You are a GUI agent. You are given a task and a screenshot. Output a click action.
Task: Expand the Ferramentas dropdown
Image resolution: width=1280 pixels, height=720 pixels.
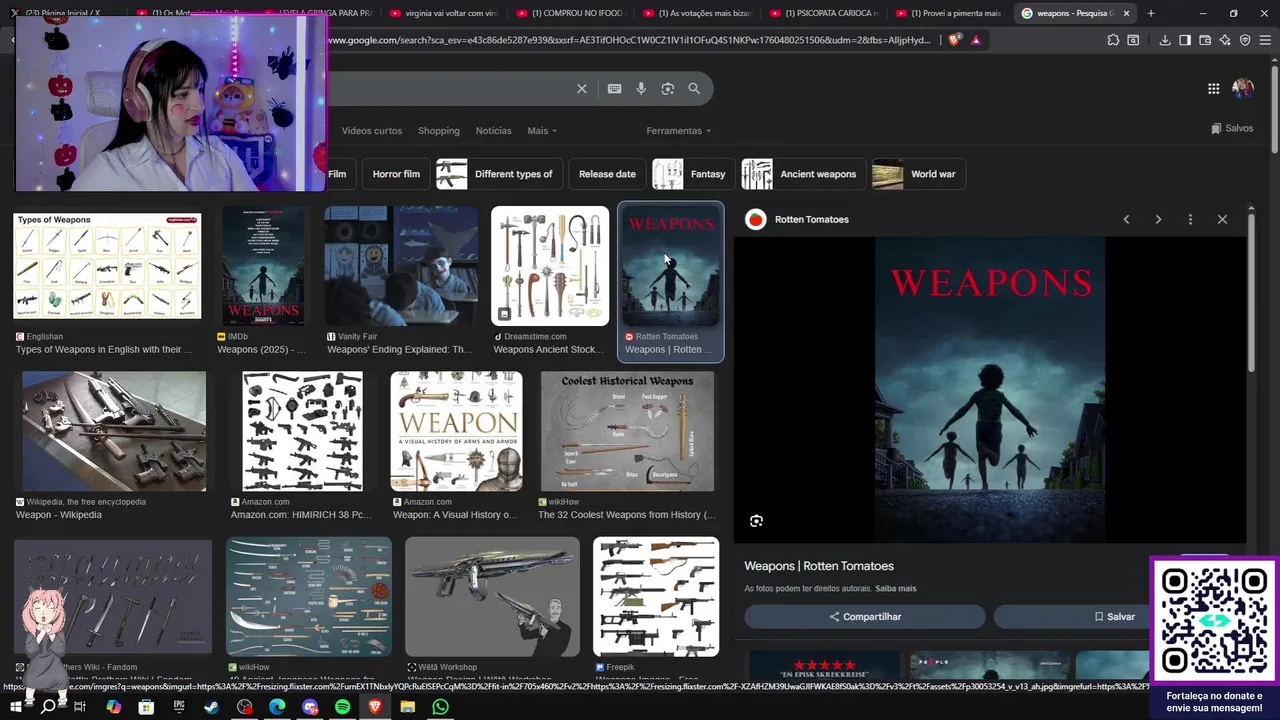[679, 131]
